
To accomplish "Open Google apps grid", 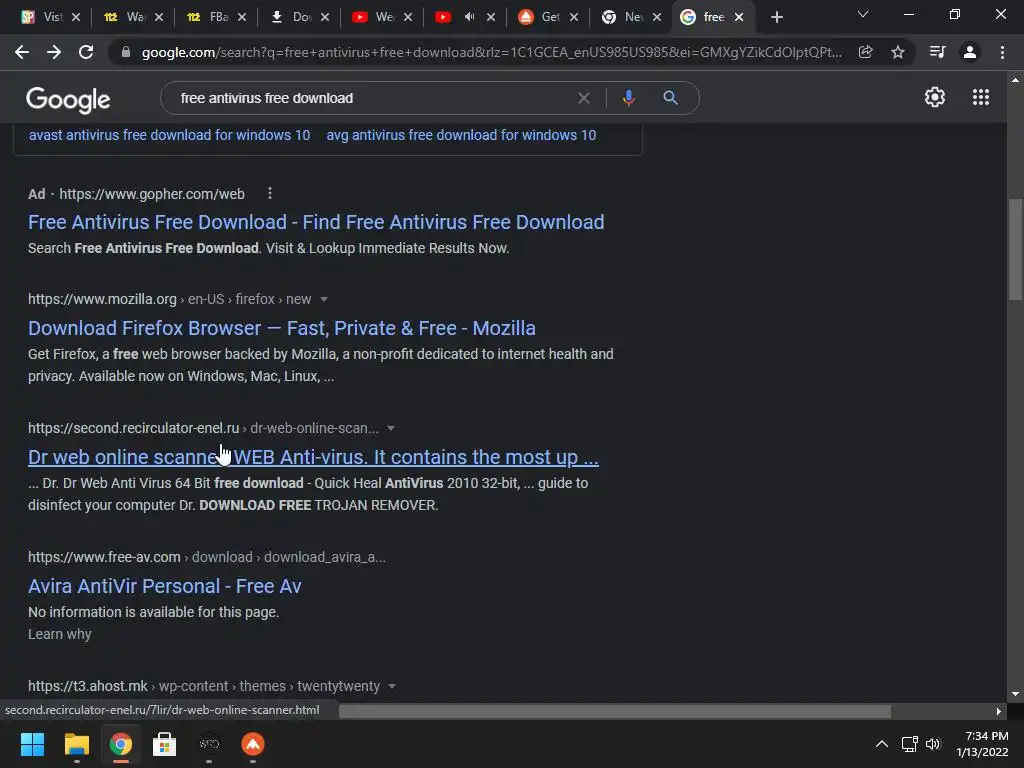I will coord(981,97).
